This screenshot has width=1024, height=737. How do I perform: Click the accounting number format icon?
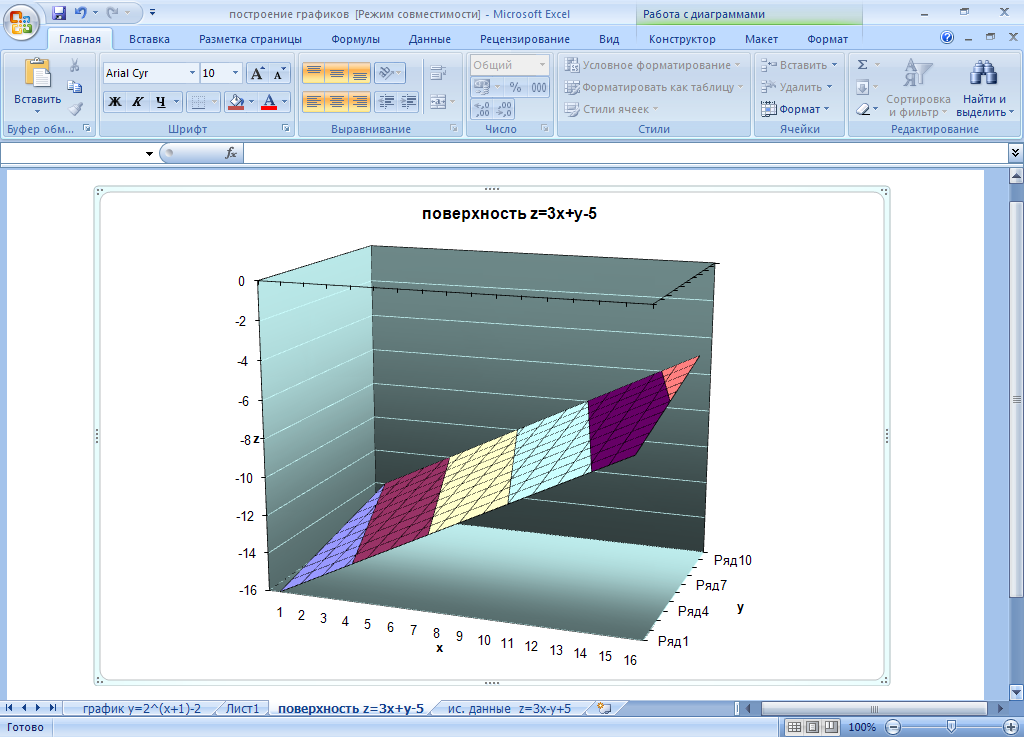pyautogui.click(x=481, y=87)
